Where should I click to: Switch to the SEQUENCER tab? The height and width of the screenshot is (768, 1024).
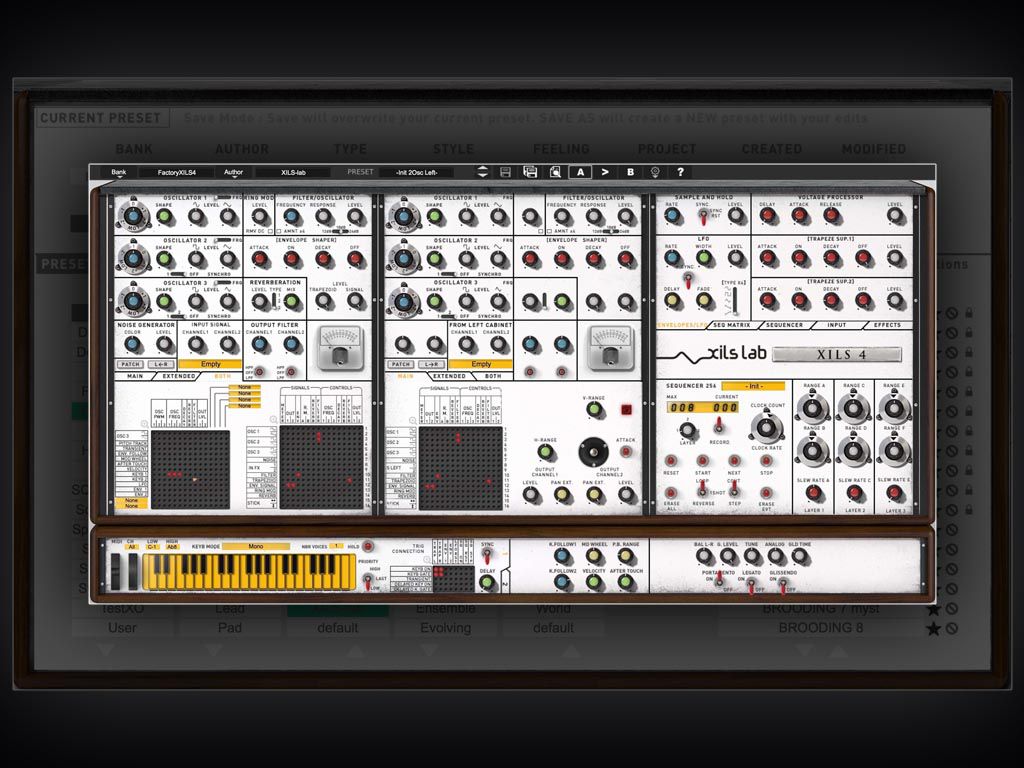784,324
